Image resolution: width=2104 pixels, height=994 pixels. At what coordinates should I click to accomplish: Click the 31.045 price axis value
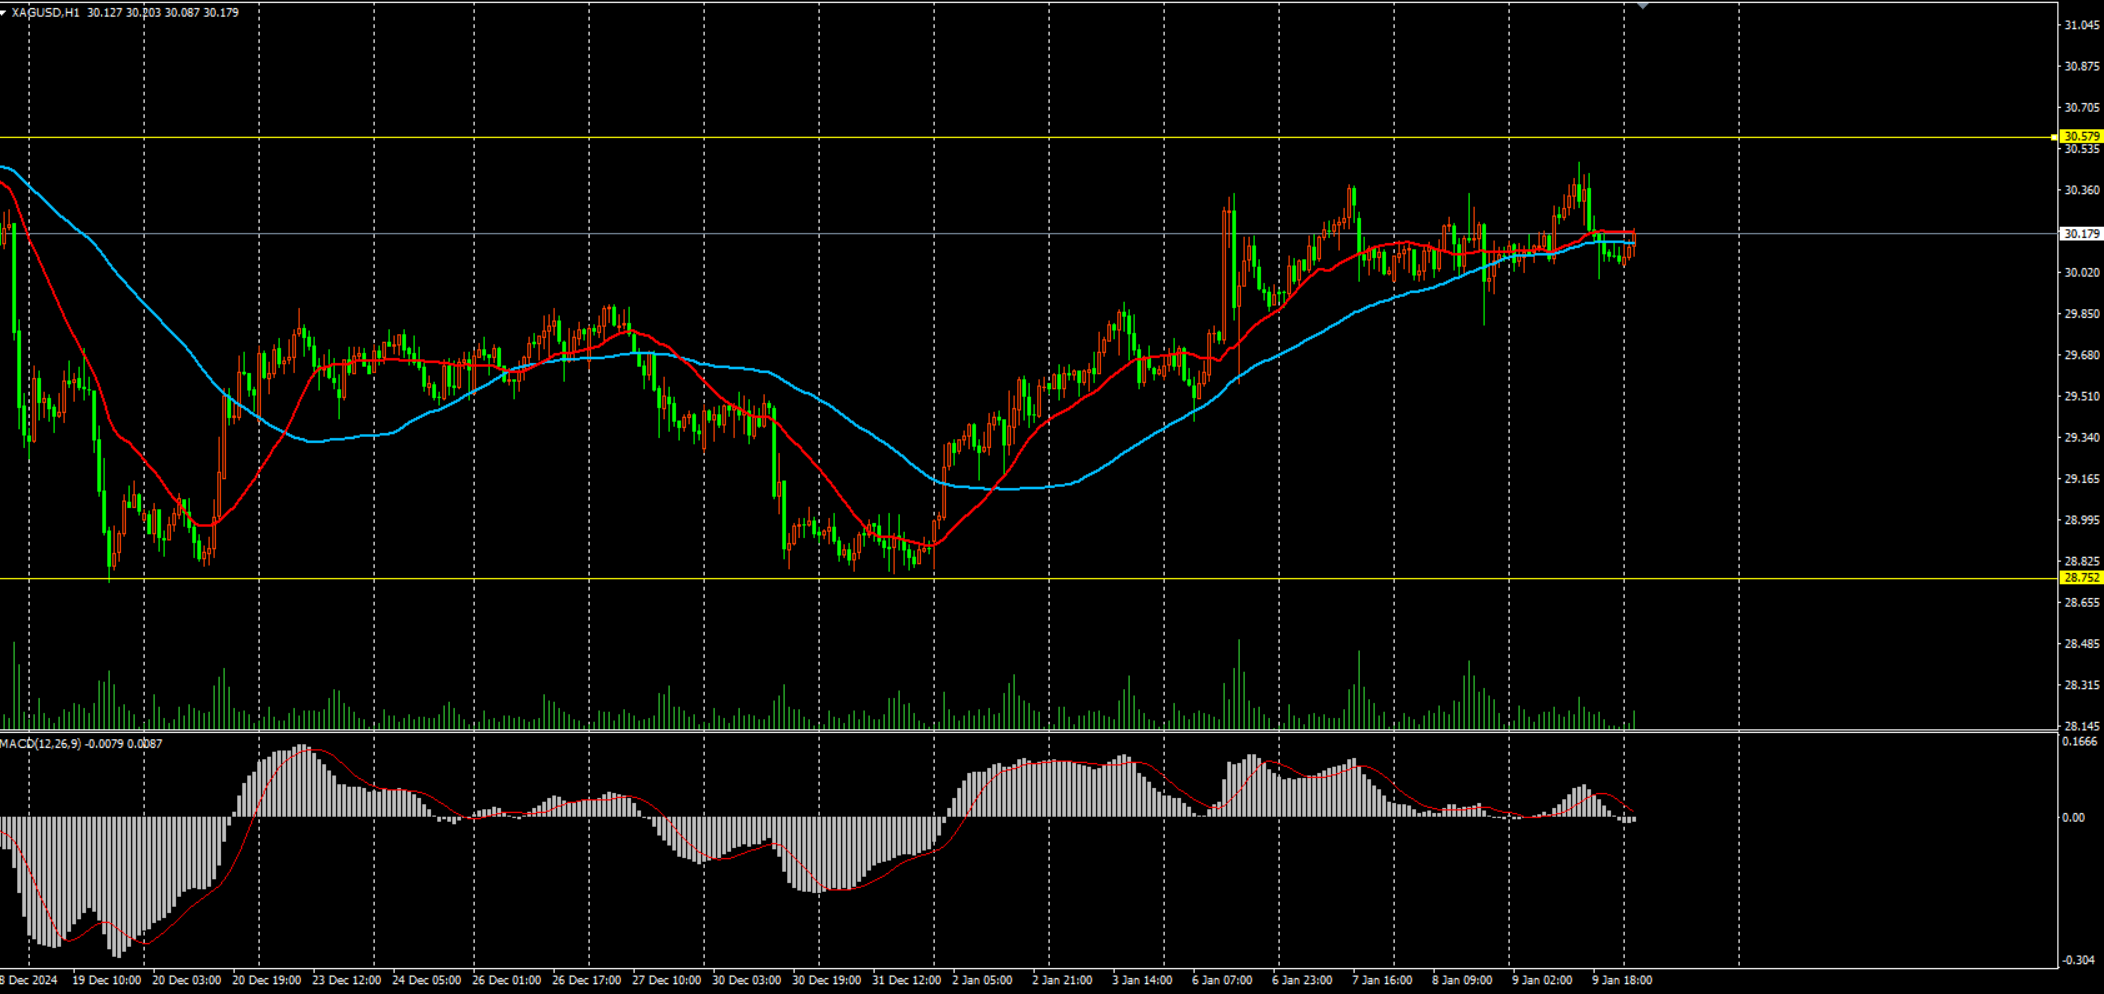(x=2082, y=26)
